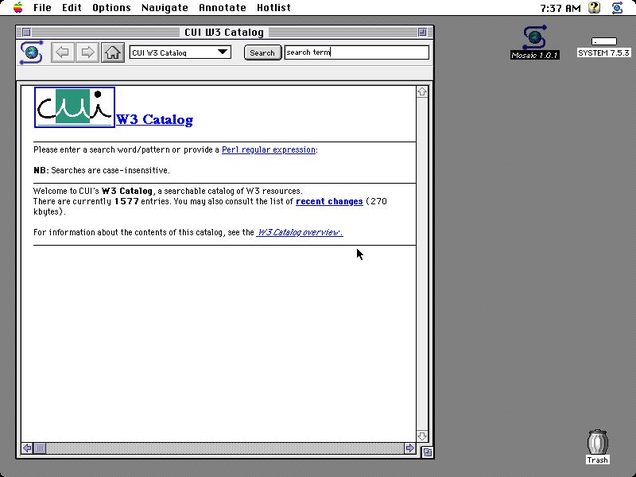Click the window zoom box
Screen dimensions: 636x477
click(x=422, y=32)
